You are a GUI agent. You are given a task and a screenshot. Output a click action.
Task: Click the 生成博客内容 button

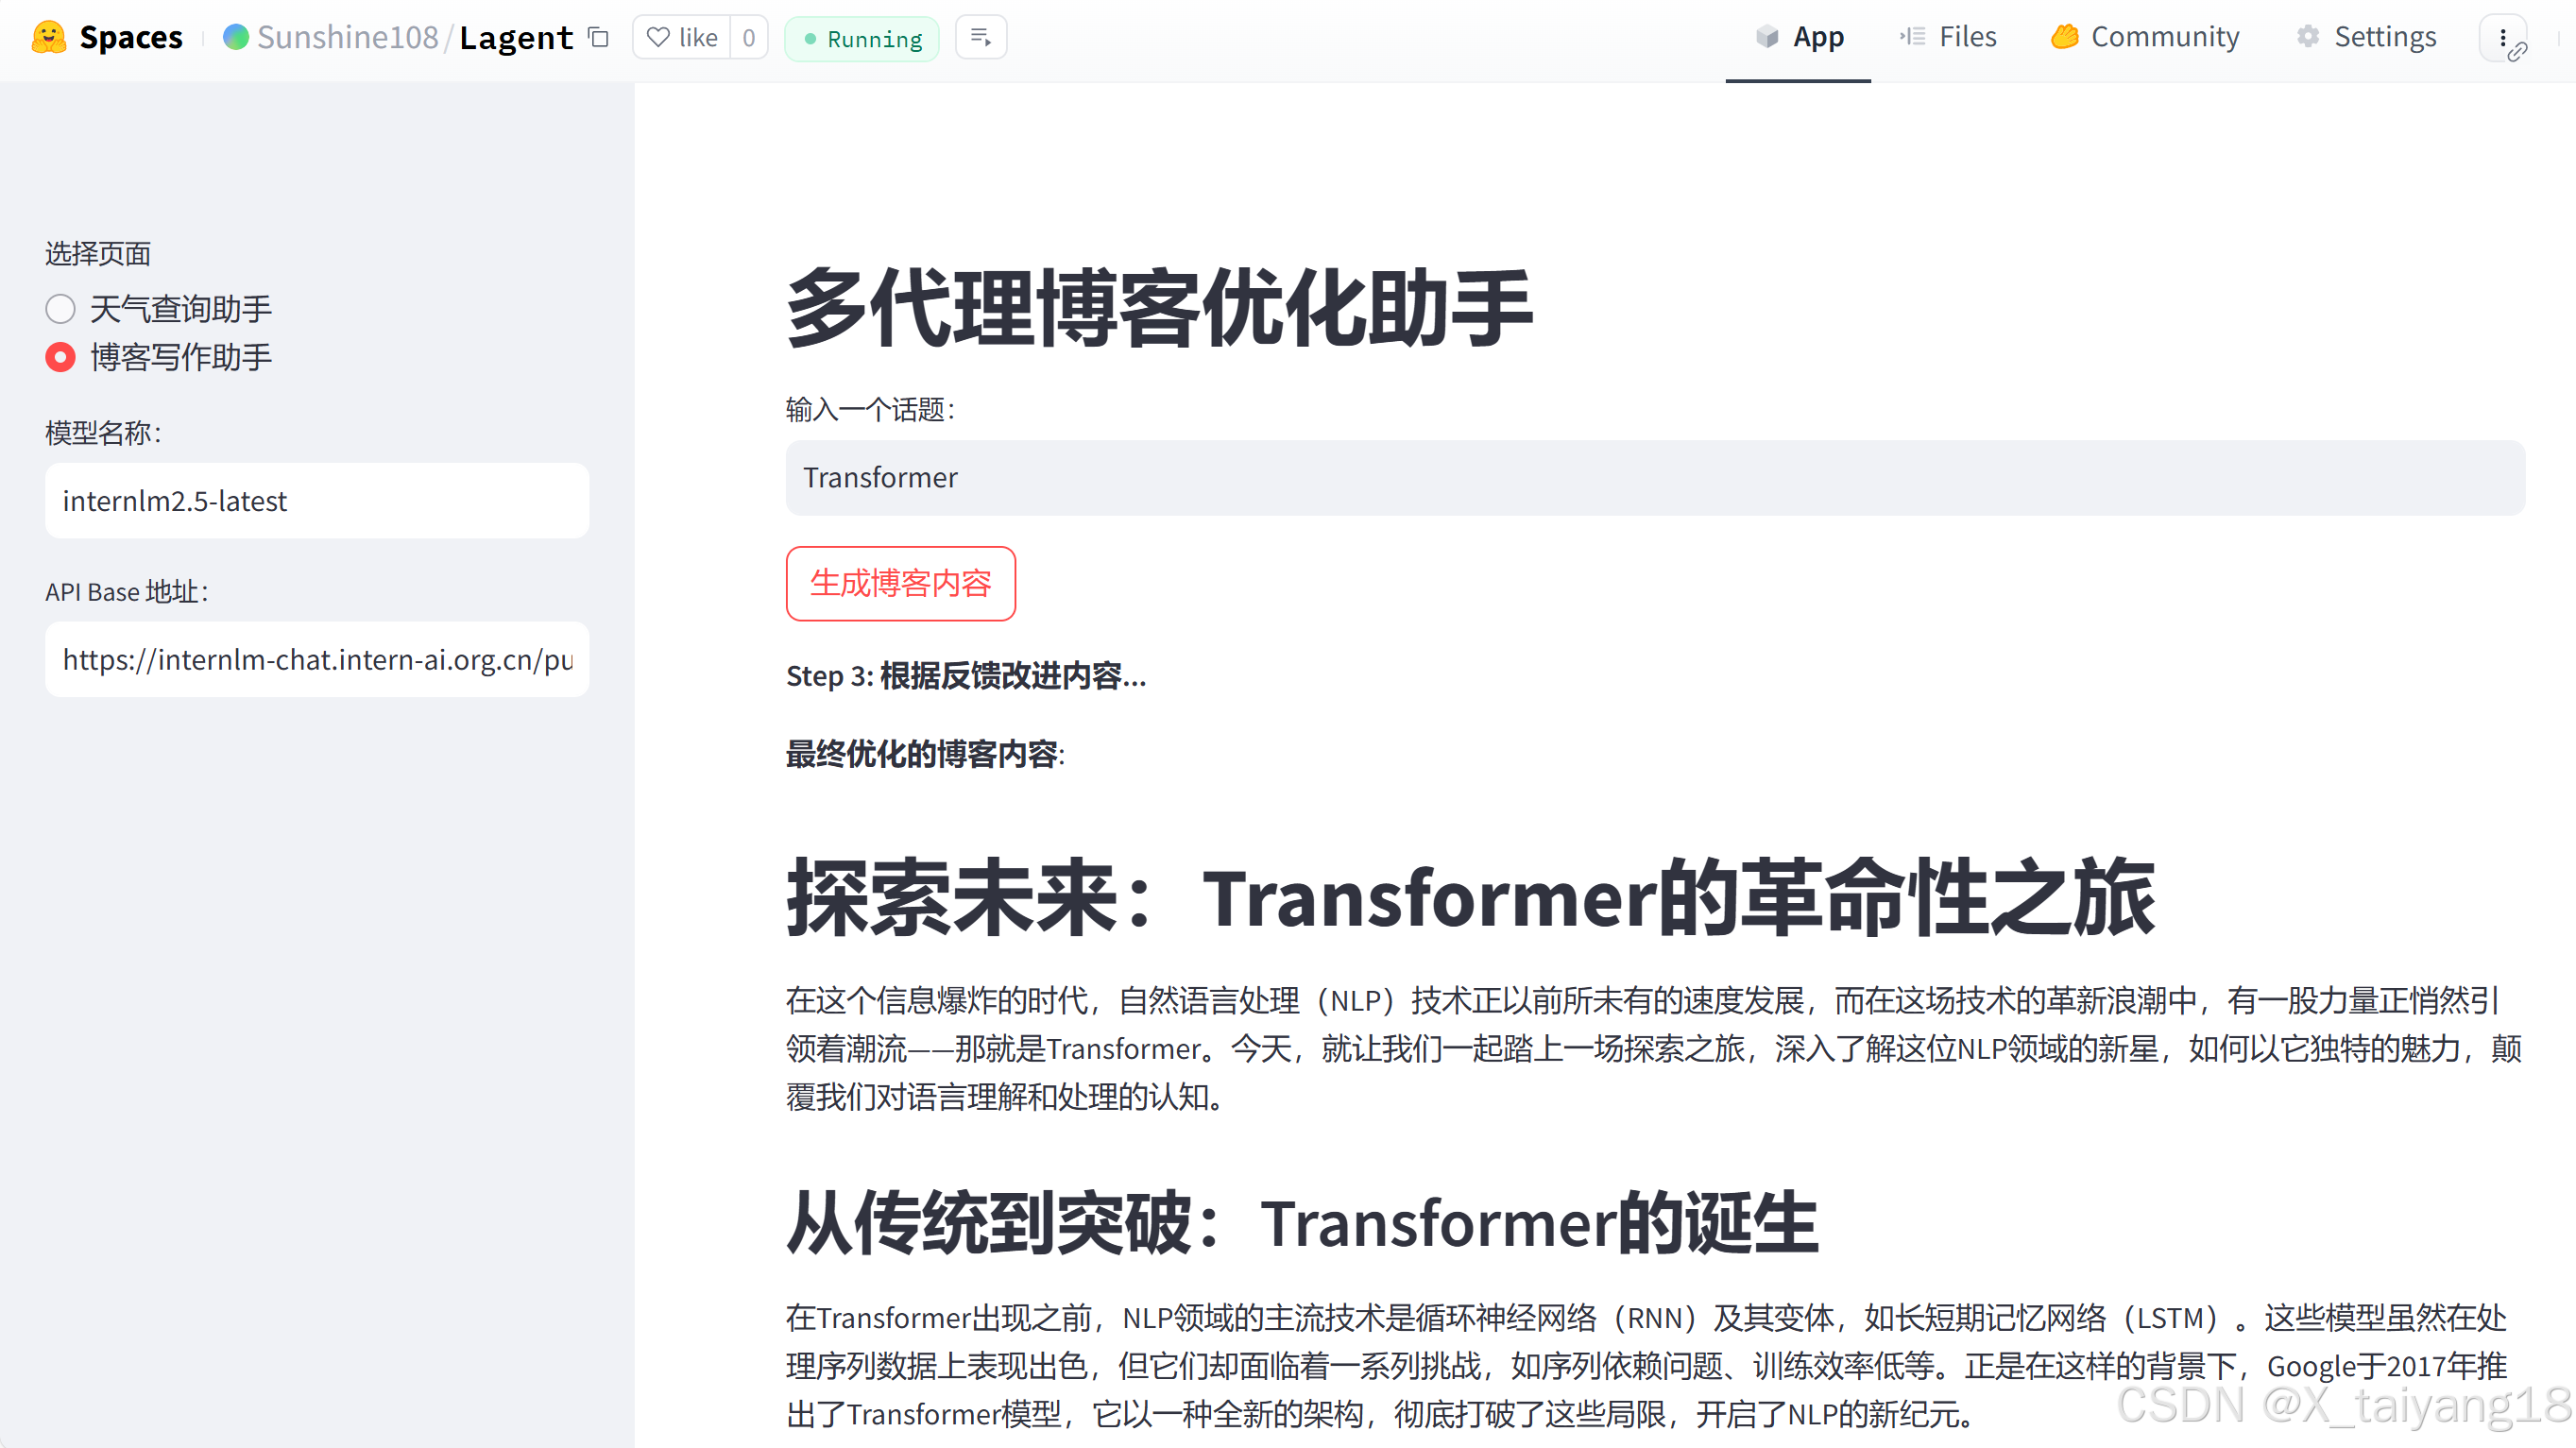point(900,583)
